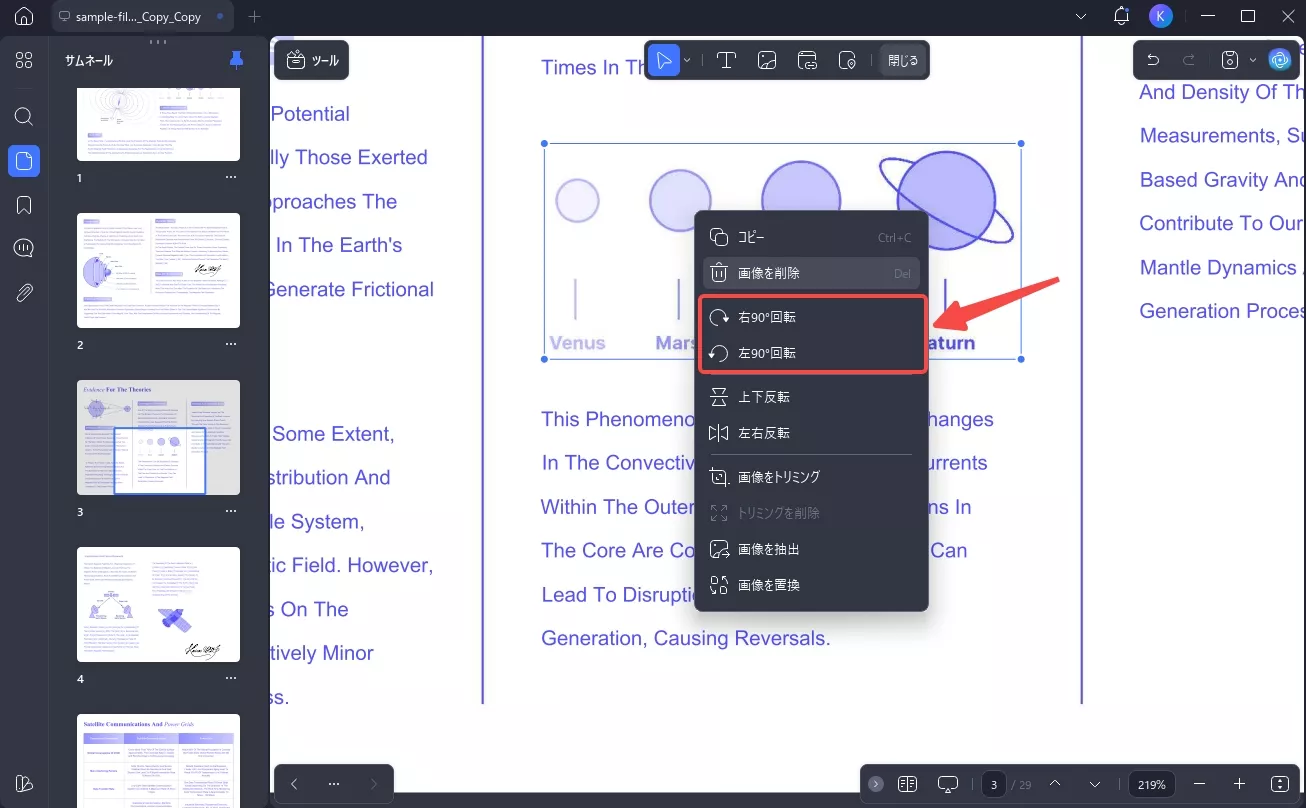Image resolution: width=1306 pixels, height=808 pixels.
Task: Undo the last action
Action: click(1153, 60)
